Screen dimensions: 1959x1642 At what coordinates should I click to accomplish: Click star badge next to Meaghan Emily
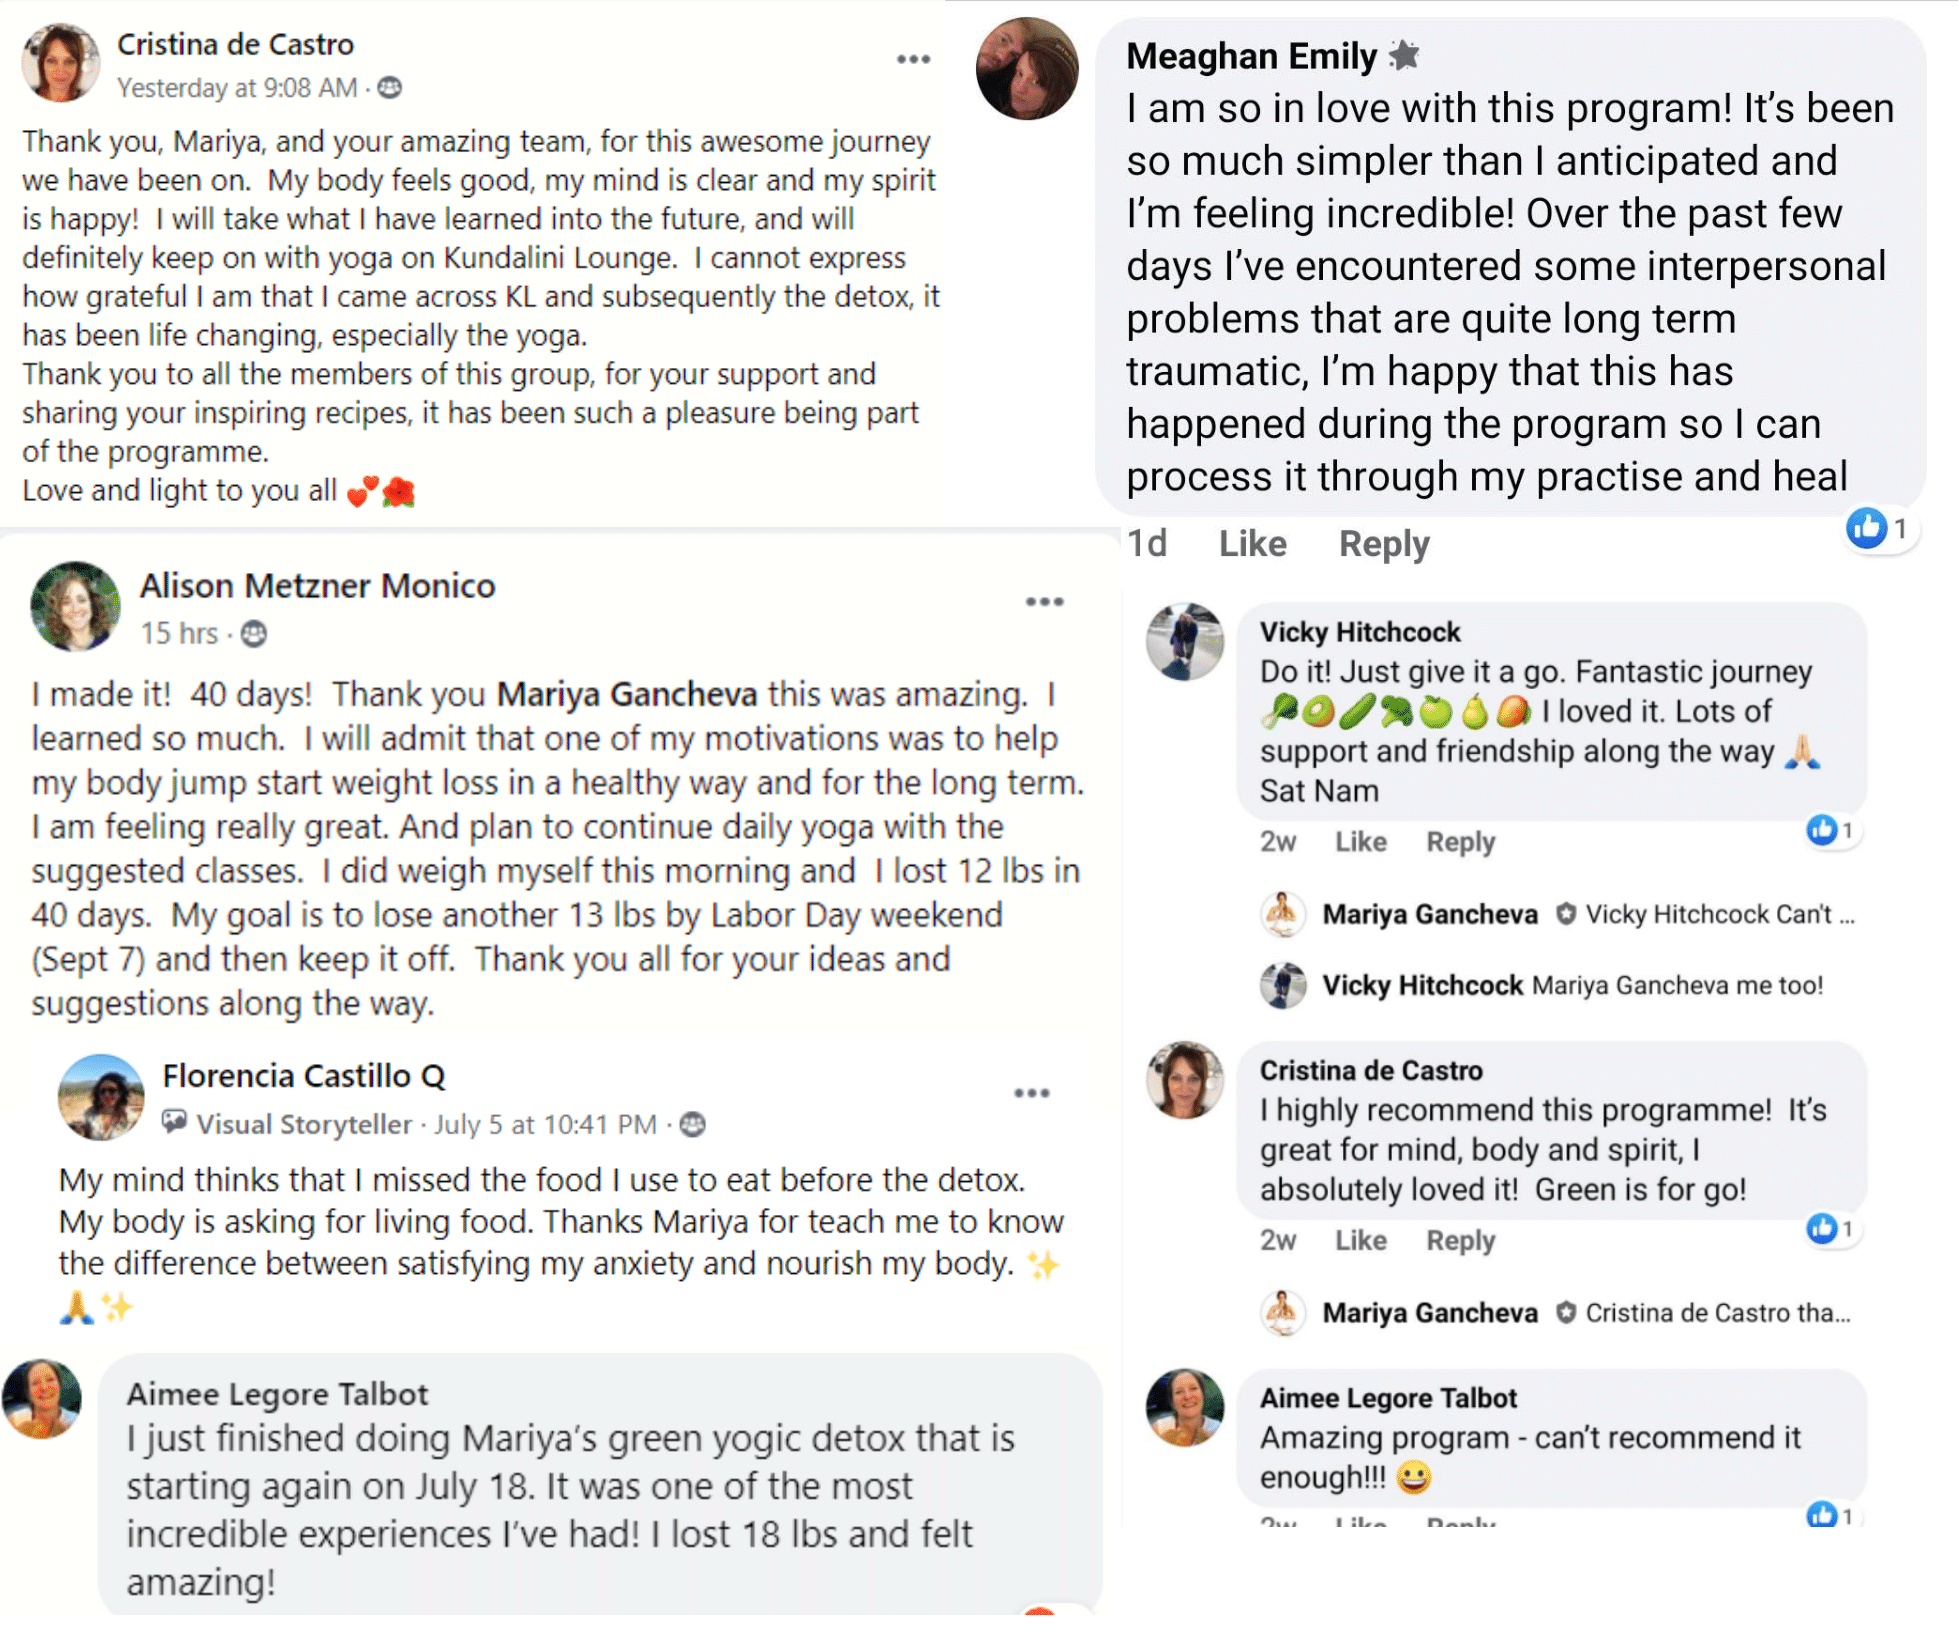(1404, 55)
